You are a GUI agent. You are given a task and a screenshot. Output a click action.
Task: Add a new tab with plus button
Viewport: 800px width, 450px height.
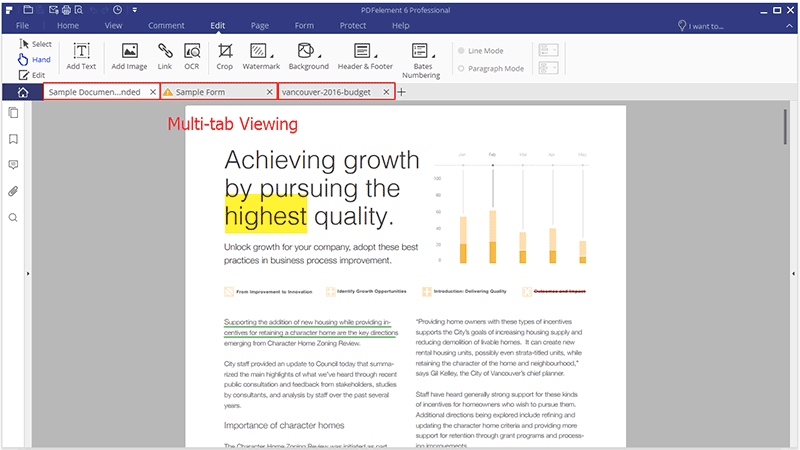pos(402,92)
